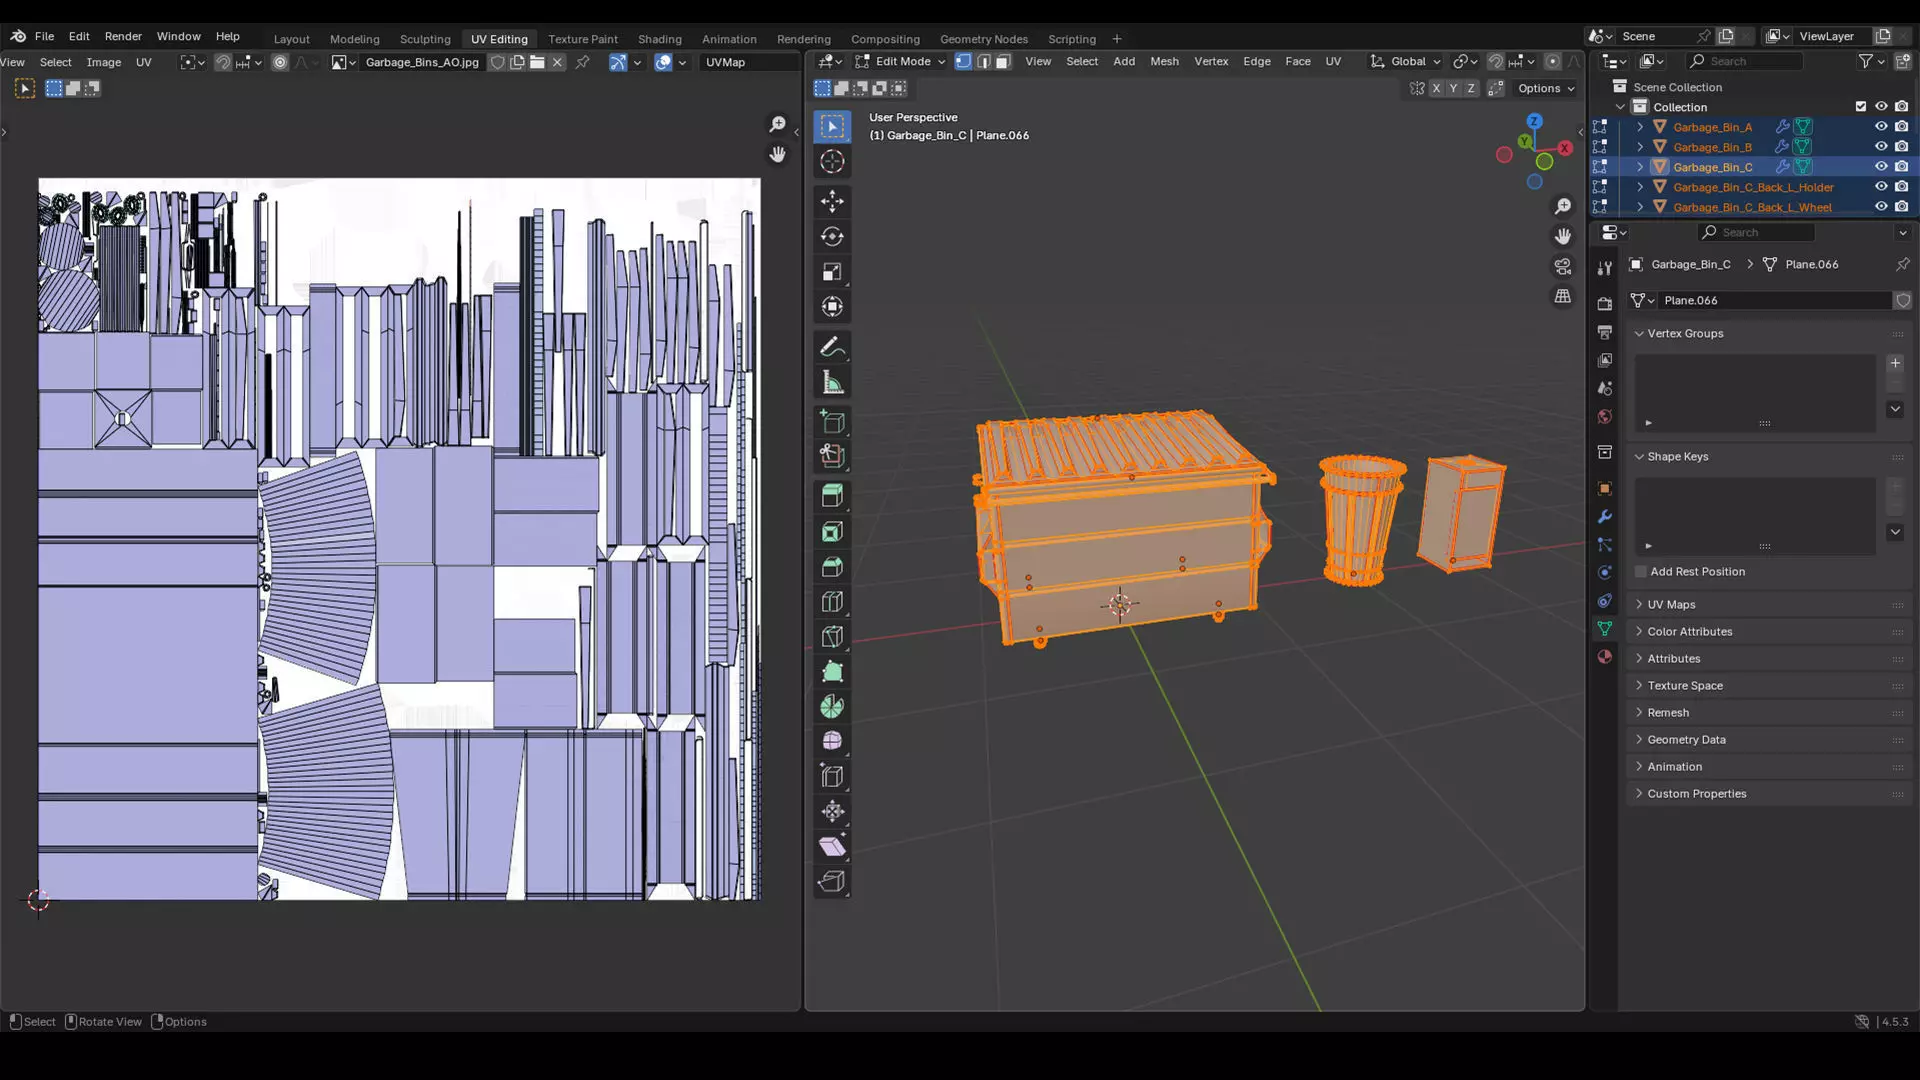
Task: Click the zoom icon in UV editor
Action: point(777,124)
